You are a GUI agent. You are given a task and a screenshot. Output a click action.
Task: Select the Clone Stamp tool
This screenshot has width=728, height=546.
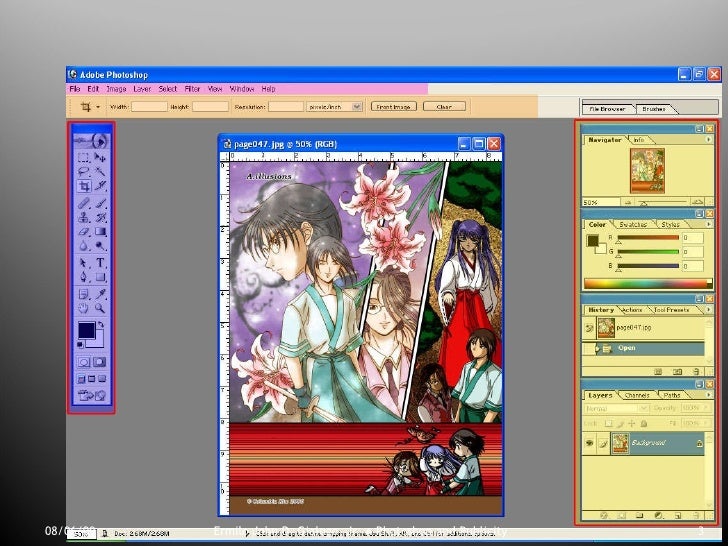pos(84,217)
